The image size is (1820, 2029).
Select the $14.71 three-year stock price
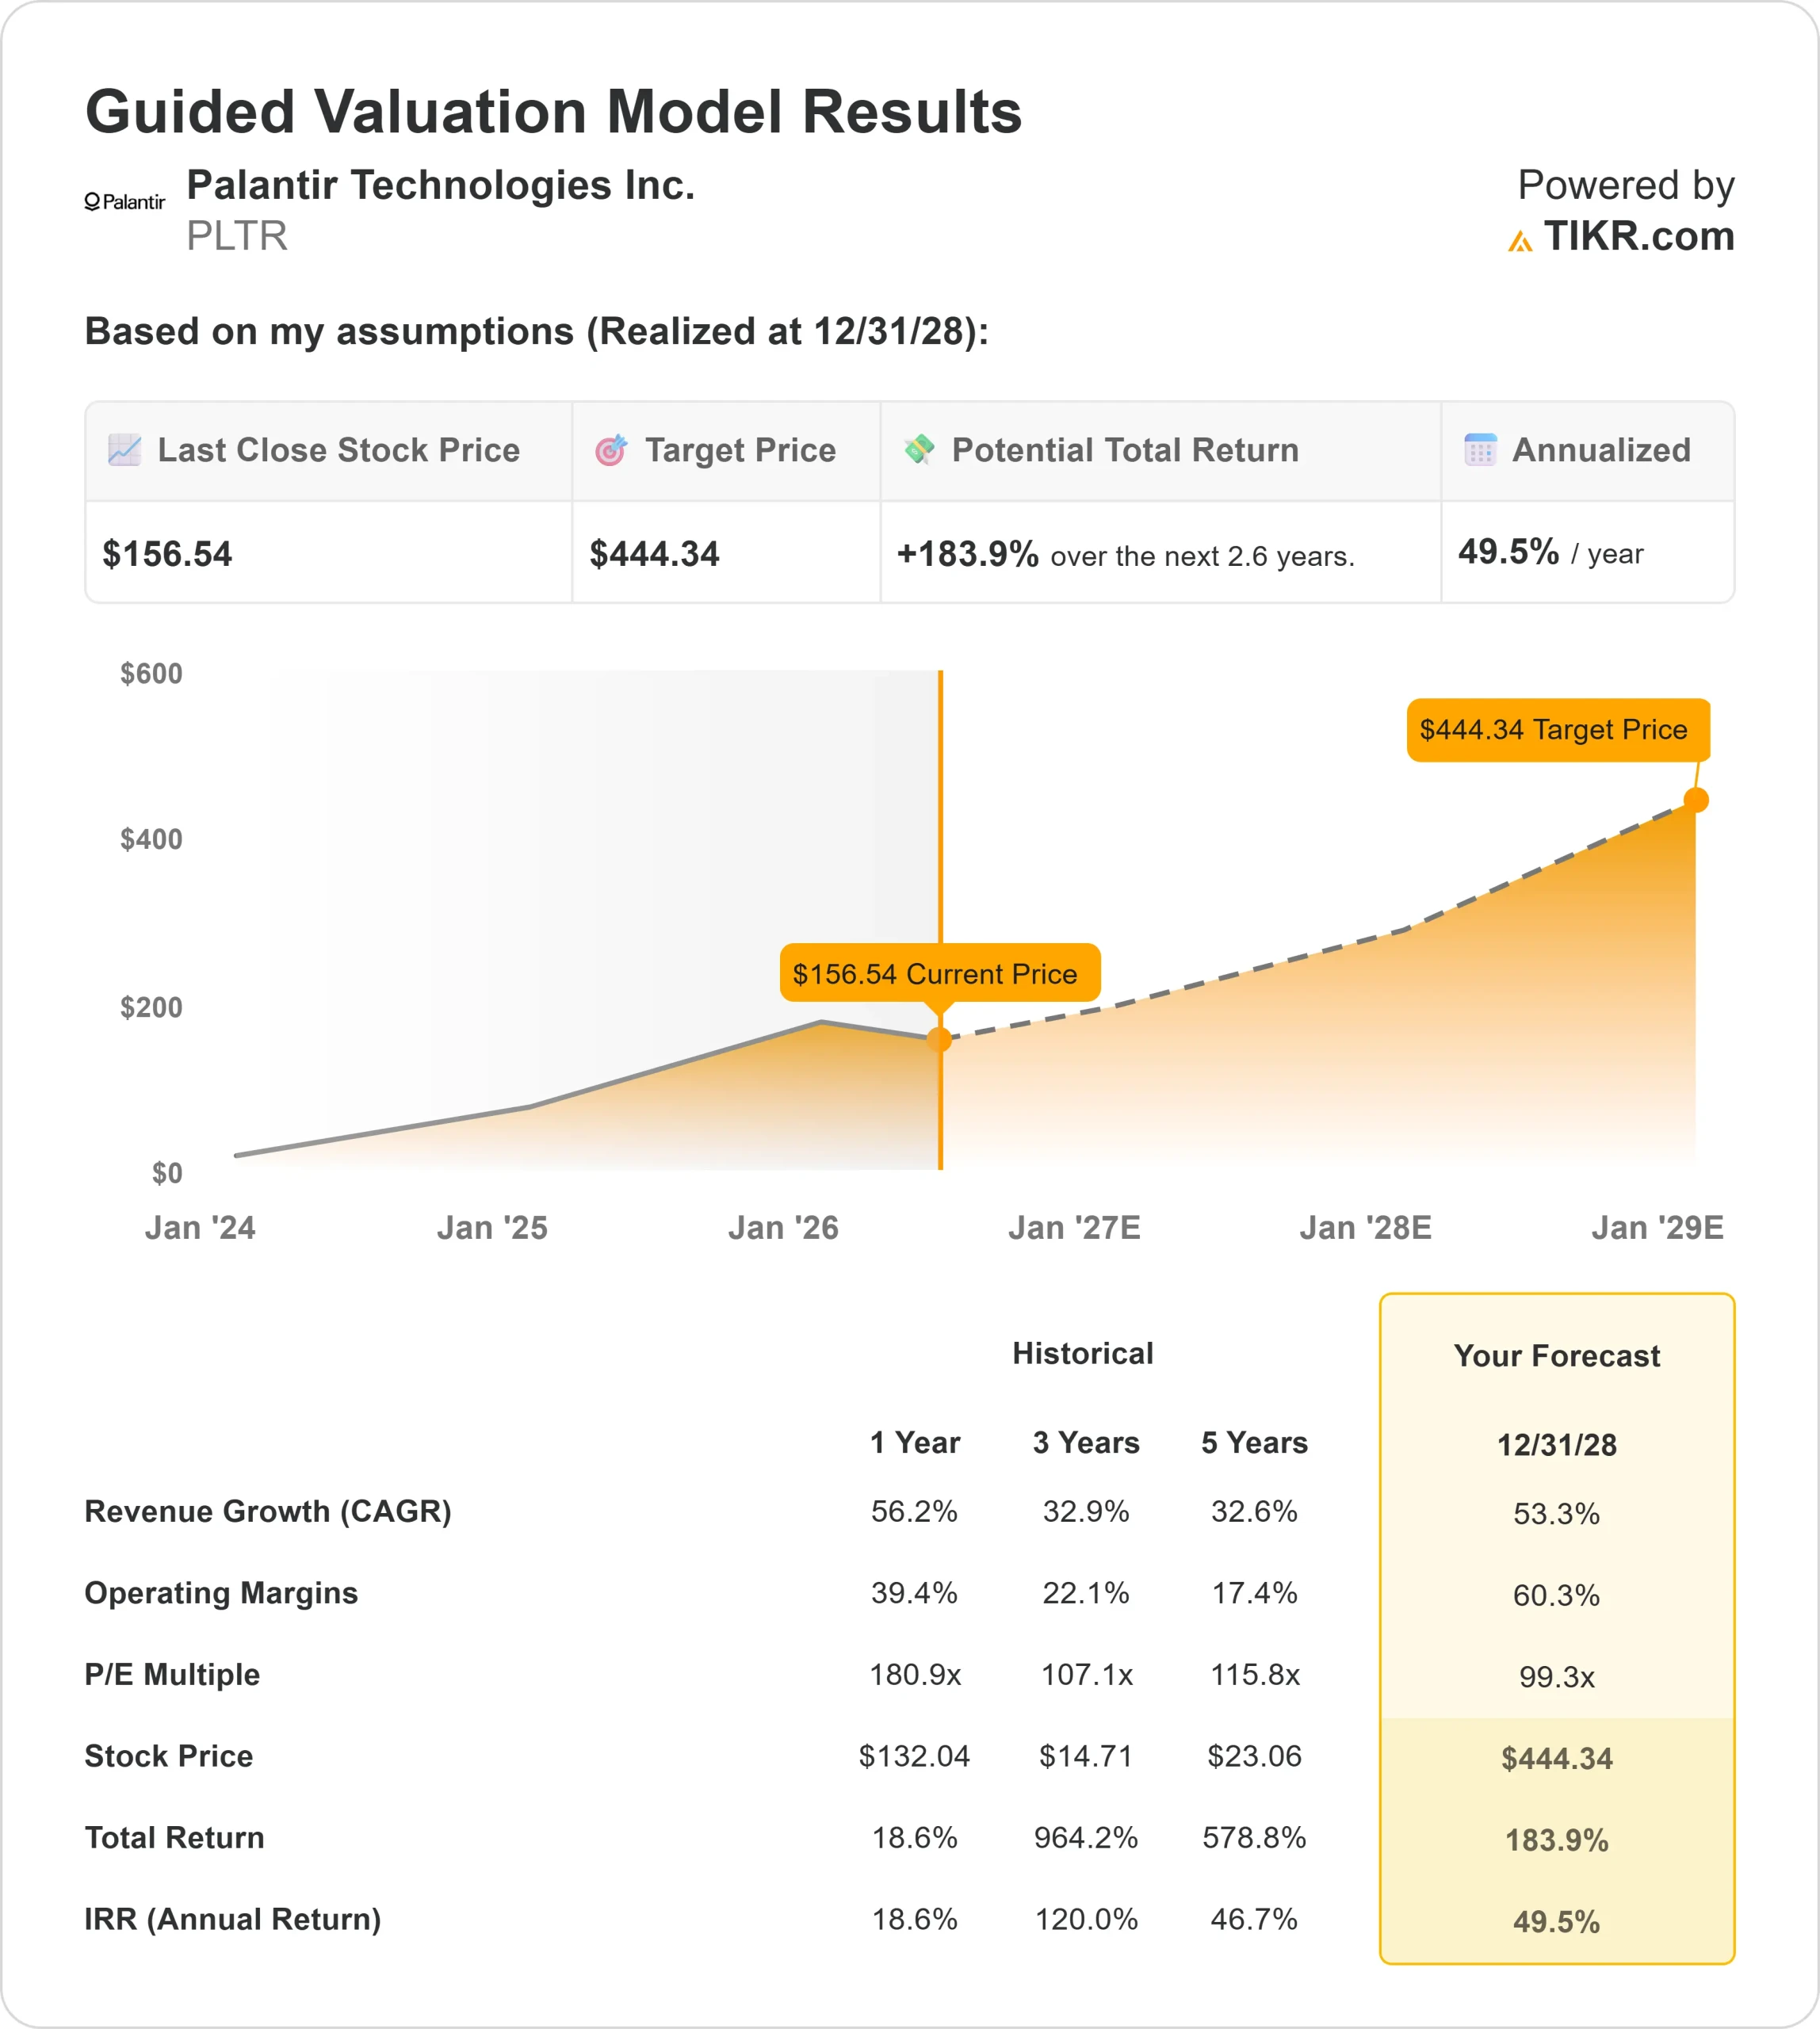(x=1086, y=1756)
